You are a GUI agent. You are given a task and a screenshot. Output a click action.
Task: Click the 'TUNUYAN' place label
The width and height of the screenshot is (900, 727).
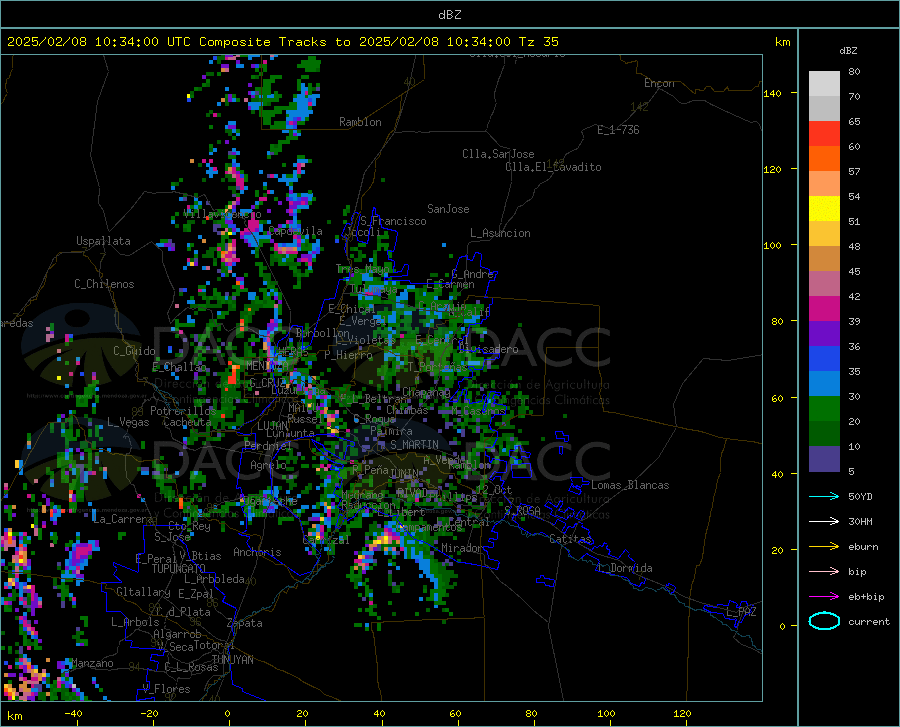click(x=232, y=660)
